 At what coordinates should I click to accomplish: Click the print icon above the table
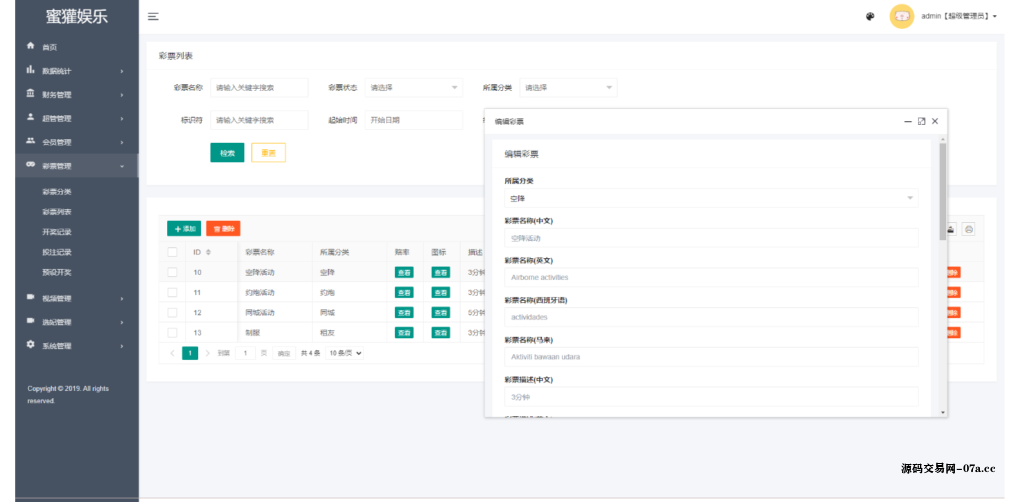coord(969,229)
